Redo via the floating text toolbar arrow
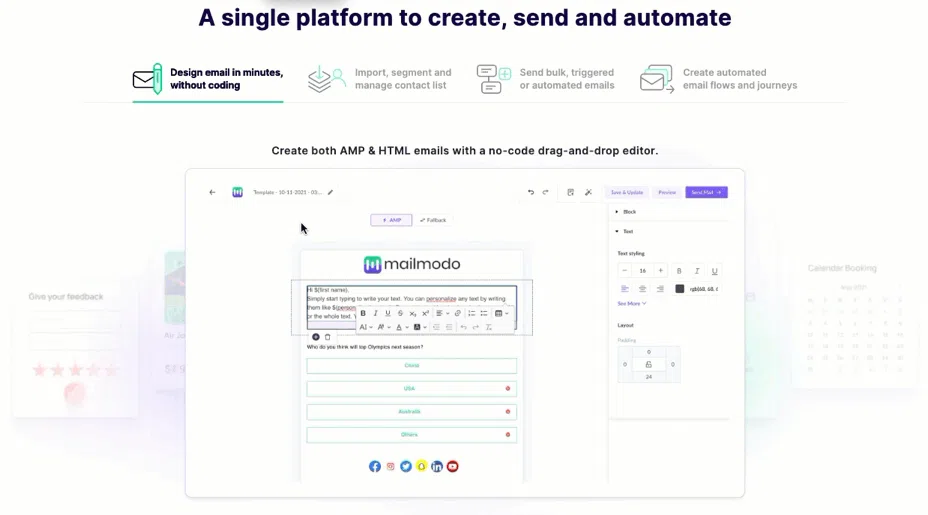Screen dimensions: 928x515 coord(476,327)
